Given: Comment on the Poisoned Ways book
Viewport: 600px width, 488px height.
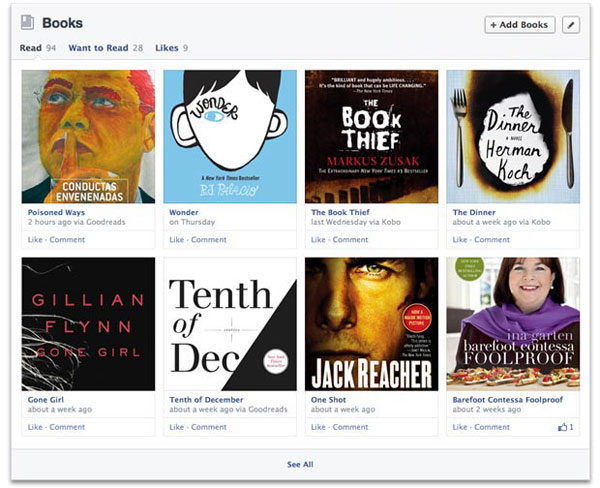Looking at the screenshot, I should tap(67, 240).
